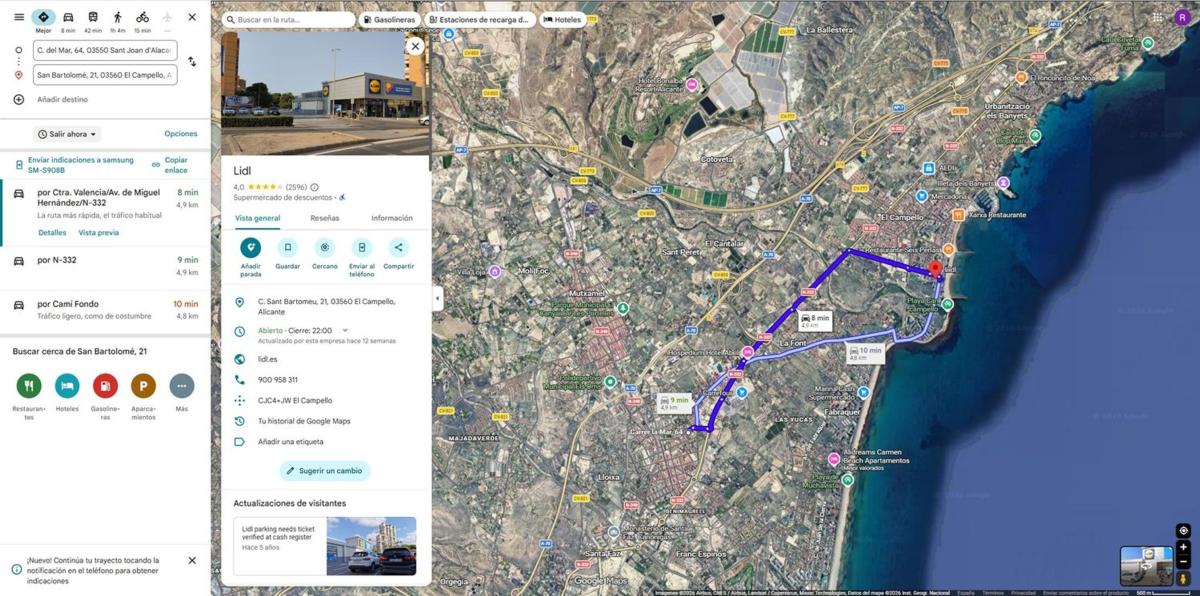Swap origin and destination points
Viewport: 1200px width, 596px height.
pos(192,62)
